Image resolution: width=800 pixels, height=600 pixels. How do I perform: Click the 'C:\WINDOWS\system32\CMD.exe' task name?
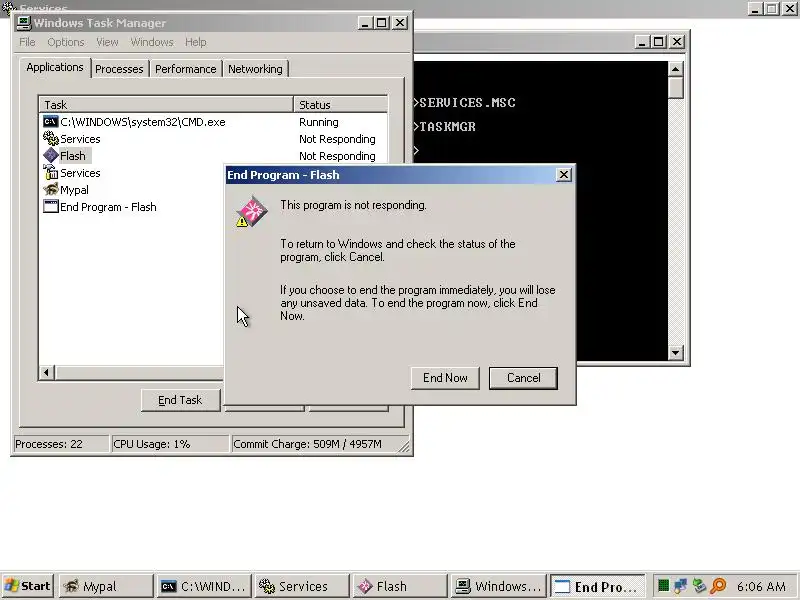(143, 122)
